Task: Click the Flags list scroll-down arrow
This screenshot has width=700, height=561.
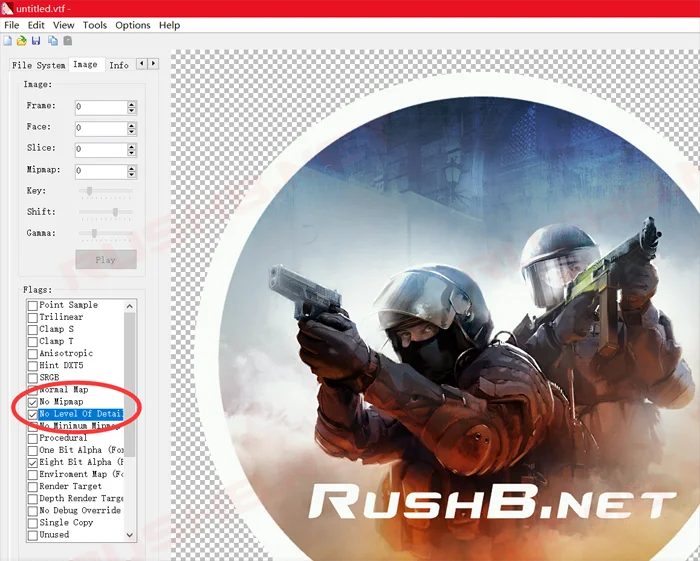Action: tap(129, 535)
